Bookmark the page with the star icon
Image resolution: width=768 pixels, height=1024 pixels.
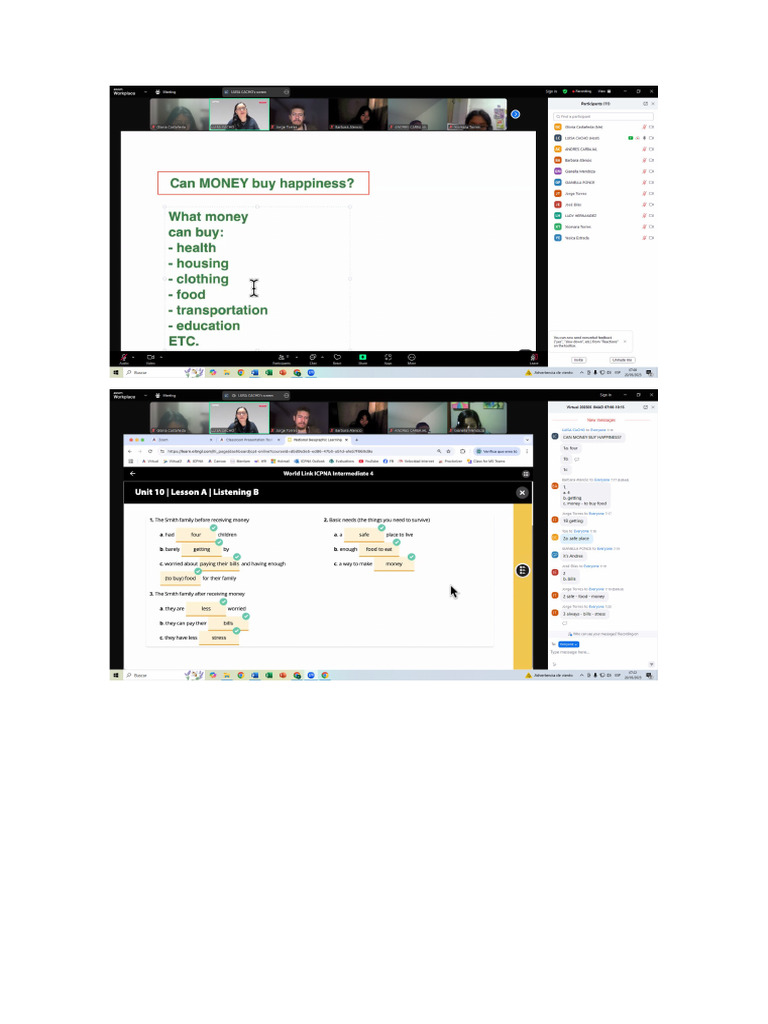tap(449, 451)
